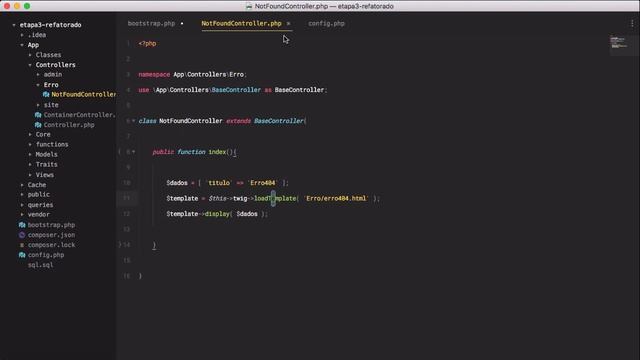Image resolution: width=640 pixels, height=360 pixels.
Task: Select NotFoundController file in sidebar
Action: point(84,95)
